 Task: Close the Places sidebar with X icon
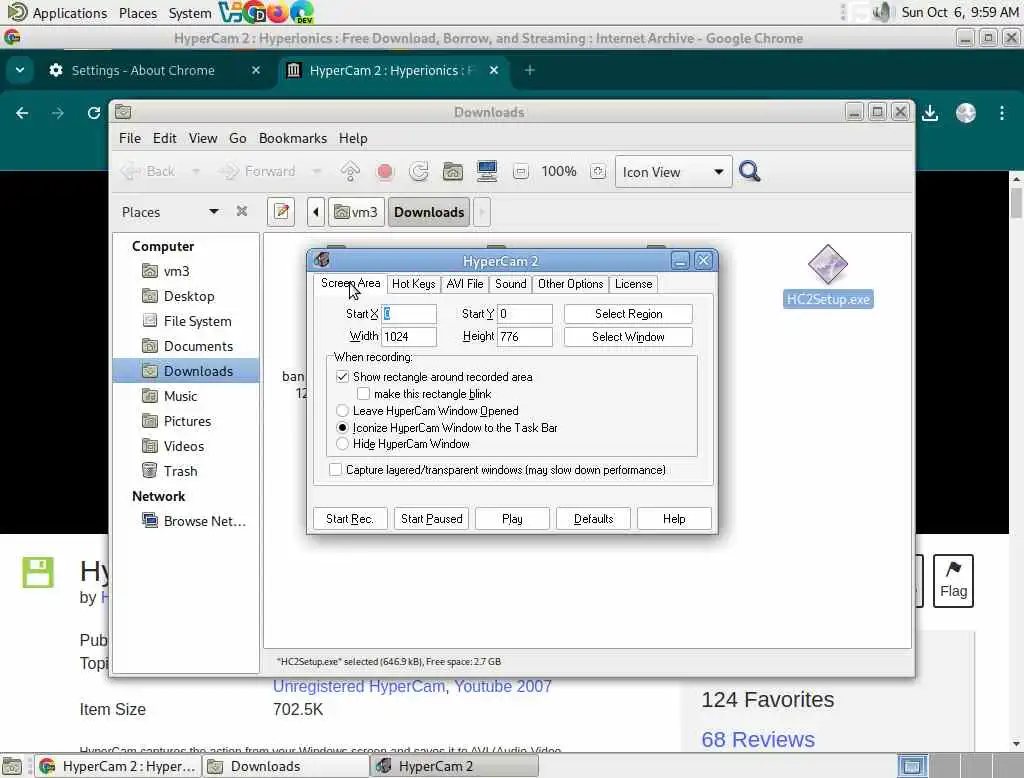coord(242,211)
